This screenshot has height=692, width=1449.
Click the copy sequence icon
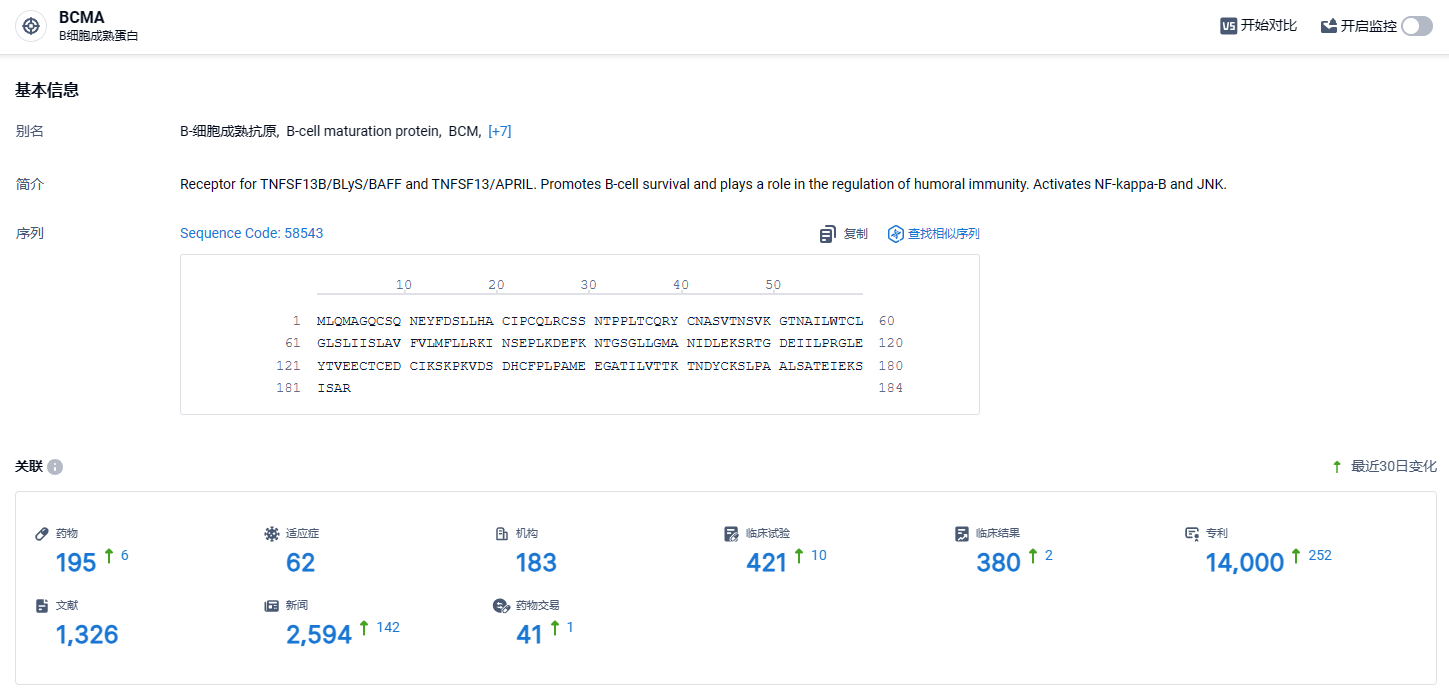[827, 234]
